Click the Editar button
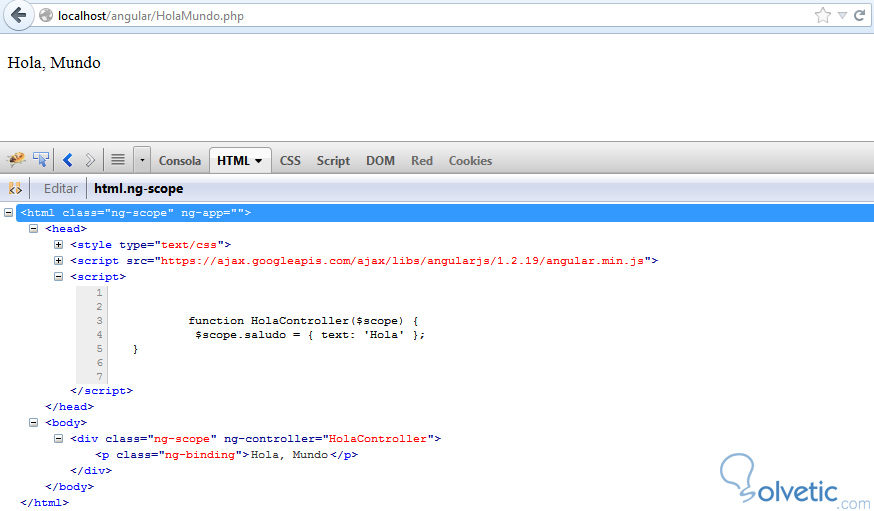 pos(61,188)
